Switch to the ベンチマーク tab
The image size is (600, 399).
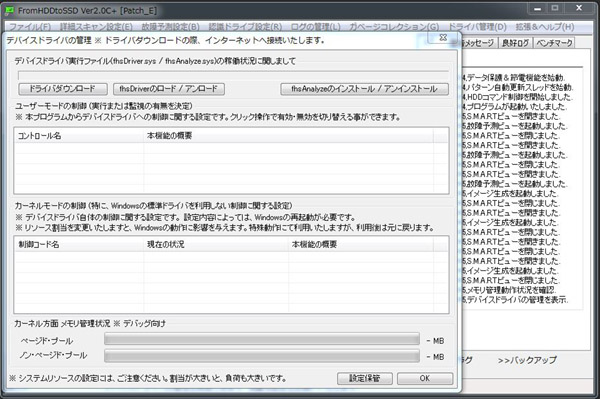click(x=554, y=43)
